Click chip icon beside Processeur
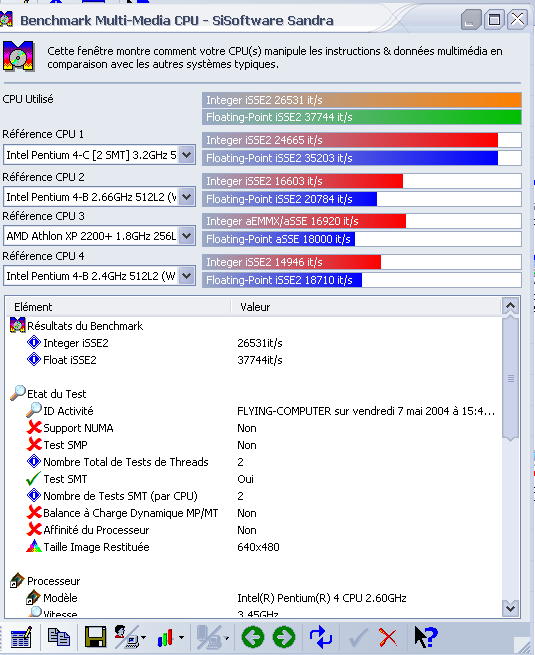 coord(18,581)
